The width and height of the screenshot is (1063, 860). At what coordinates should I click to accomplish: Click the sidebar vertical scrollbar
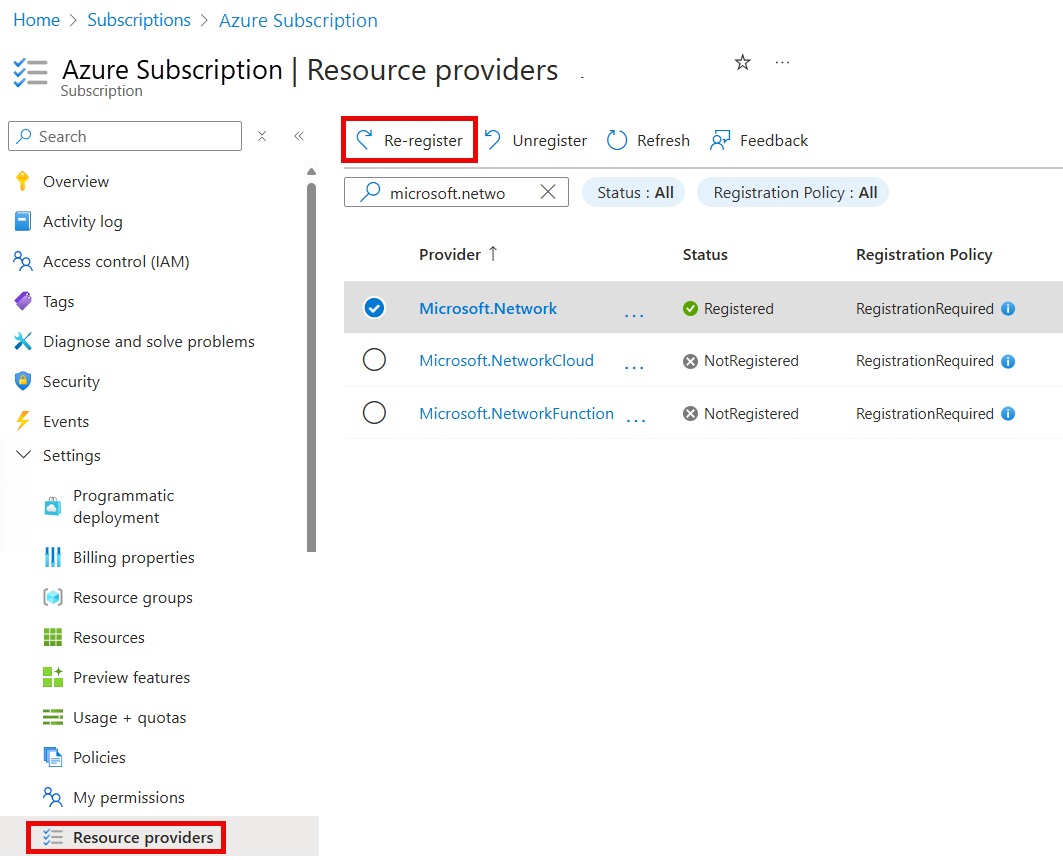311,367
